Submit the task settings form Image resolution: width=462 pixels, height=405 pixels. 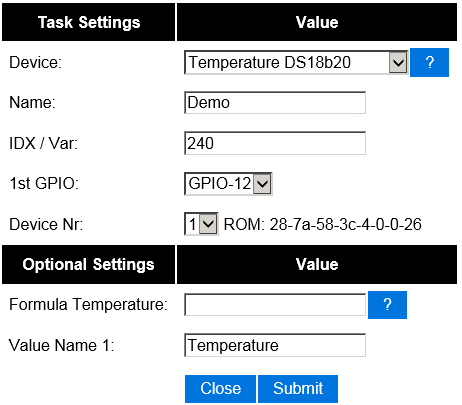click(x=298, y=389)
